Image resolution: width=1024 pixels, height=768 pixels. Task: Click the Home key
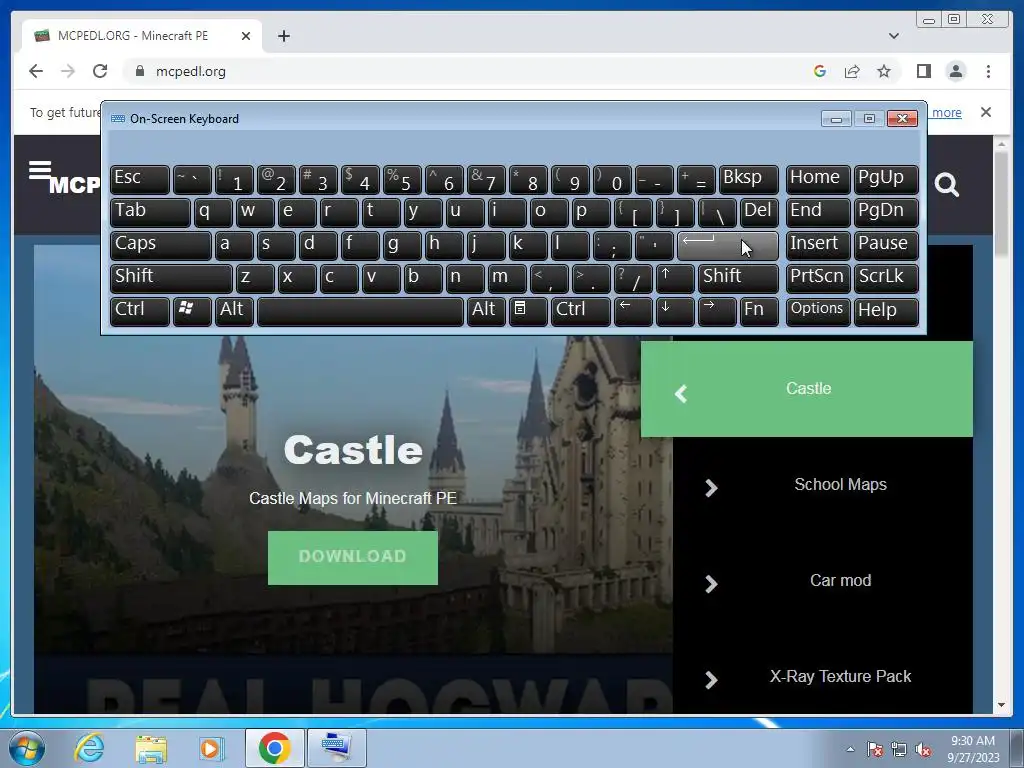(818, 179)
